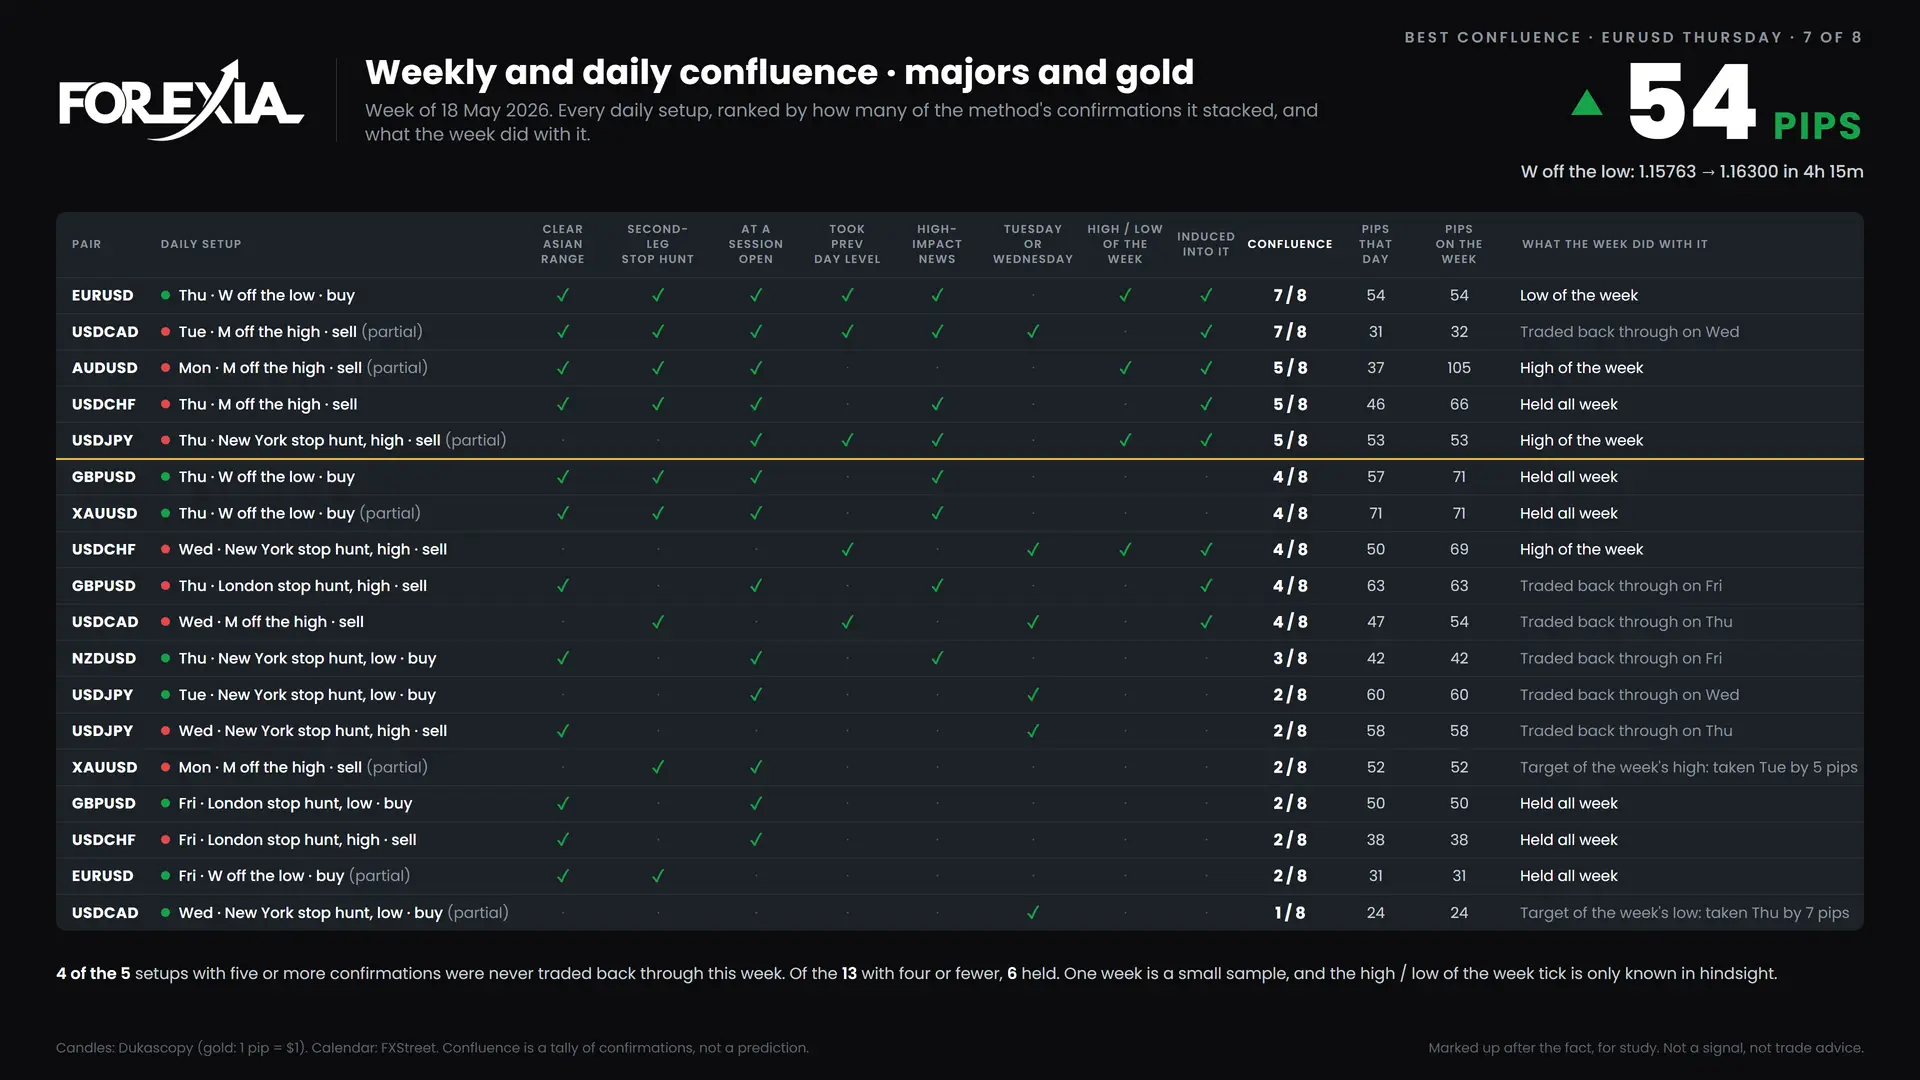Screen dimensions: 1920x1080
Task: Click Induced Into It checkmark in USDCHF Thursday row
Action: pyautogui.click(x=1206, y=404)
